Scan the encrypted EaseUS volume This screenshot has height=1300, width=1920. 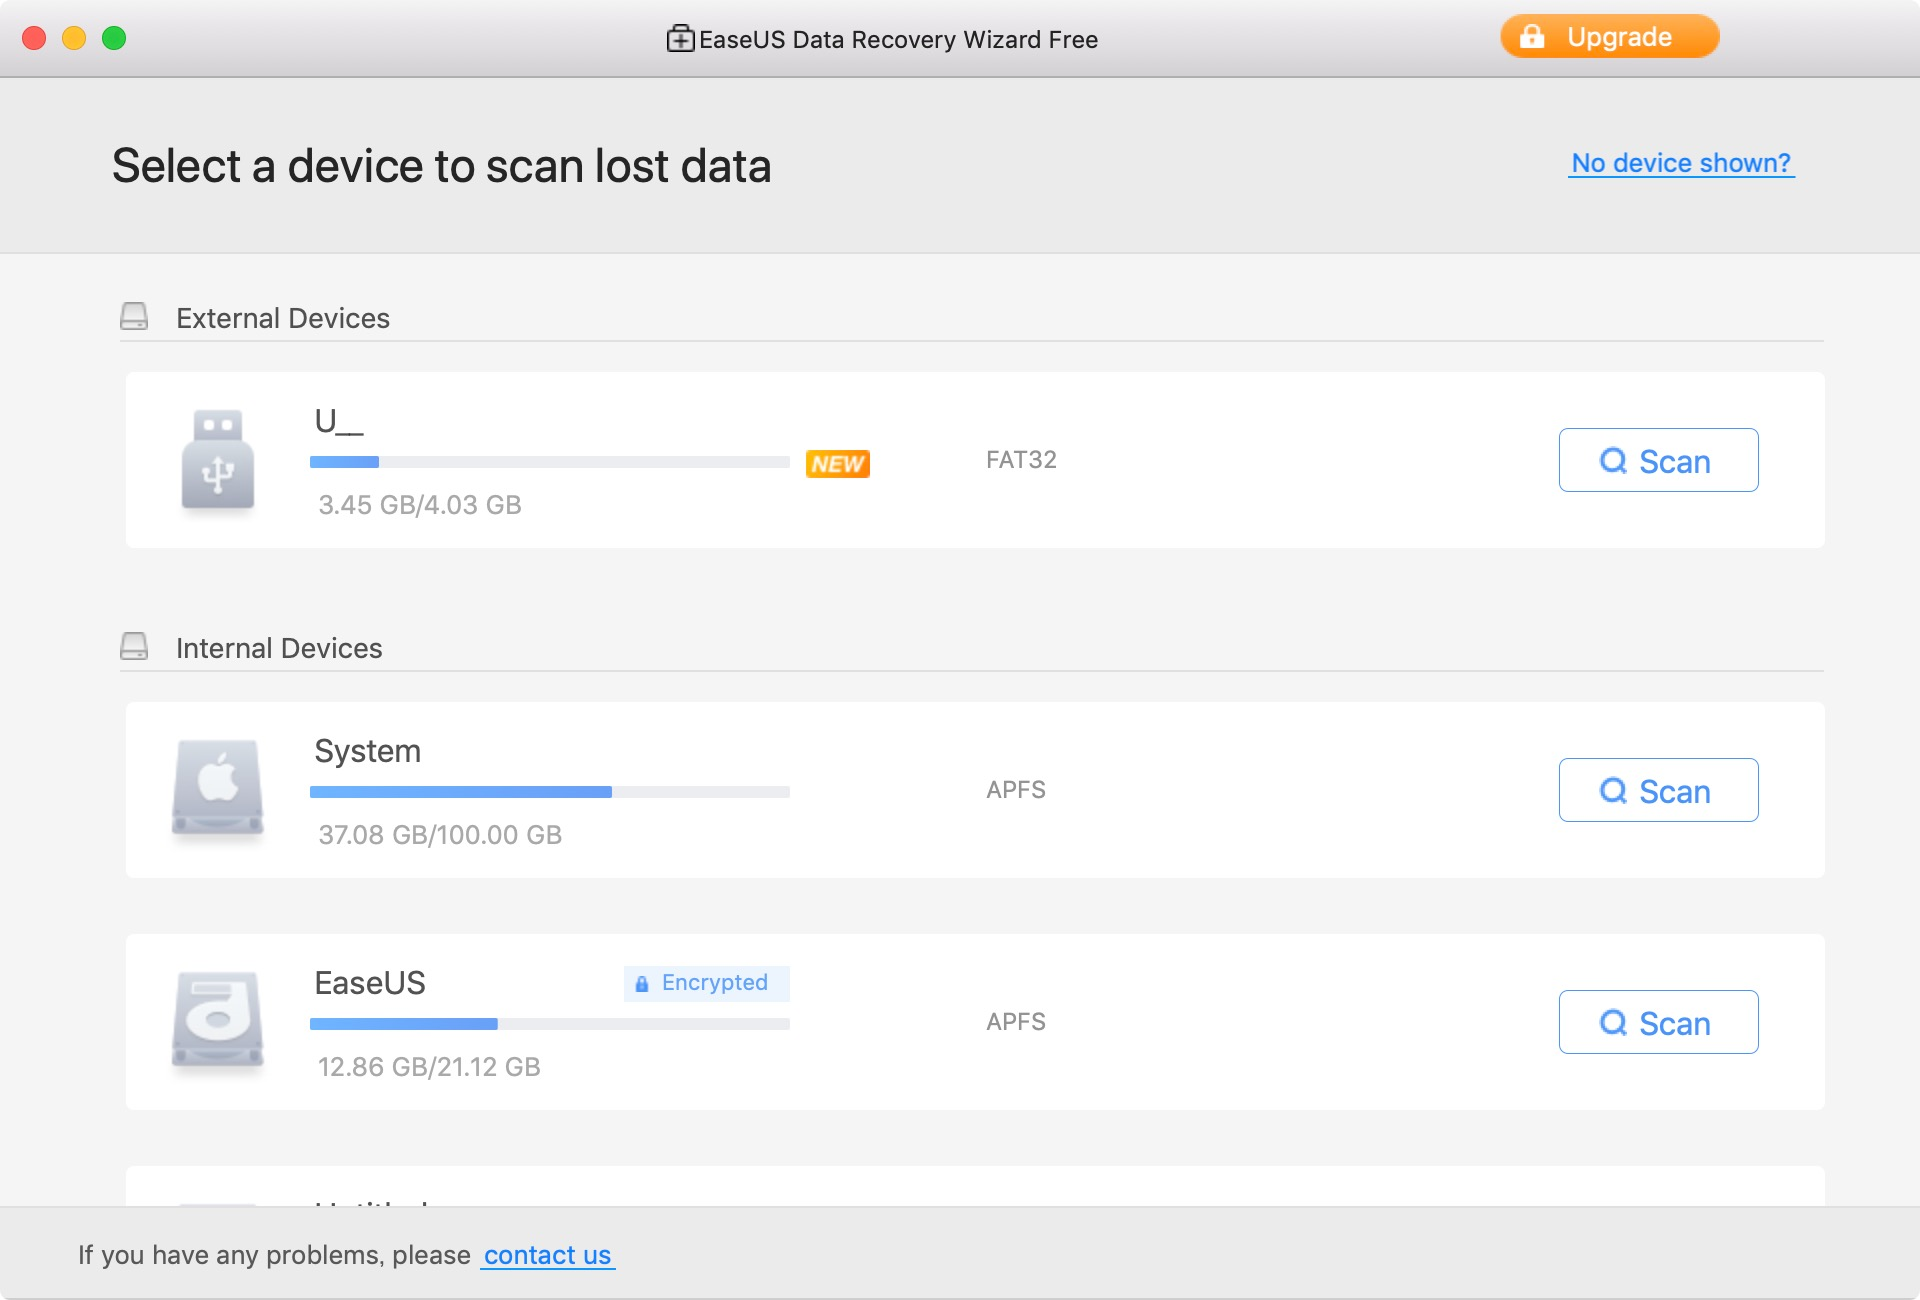coord(1658,1022)
